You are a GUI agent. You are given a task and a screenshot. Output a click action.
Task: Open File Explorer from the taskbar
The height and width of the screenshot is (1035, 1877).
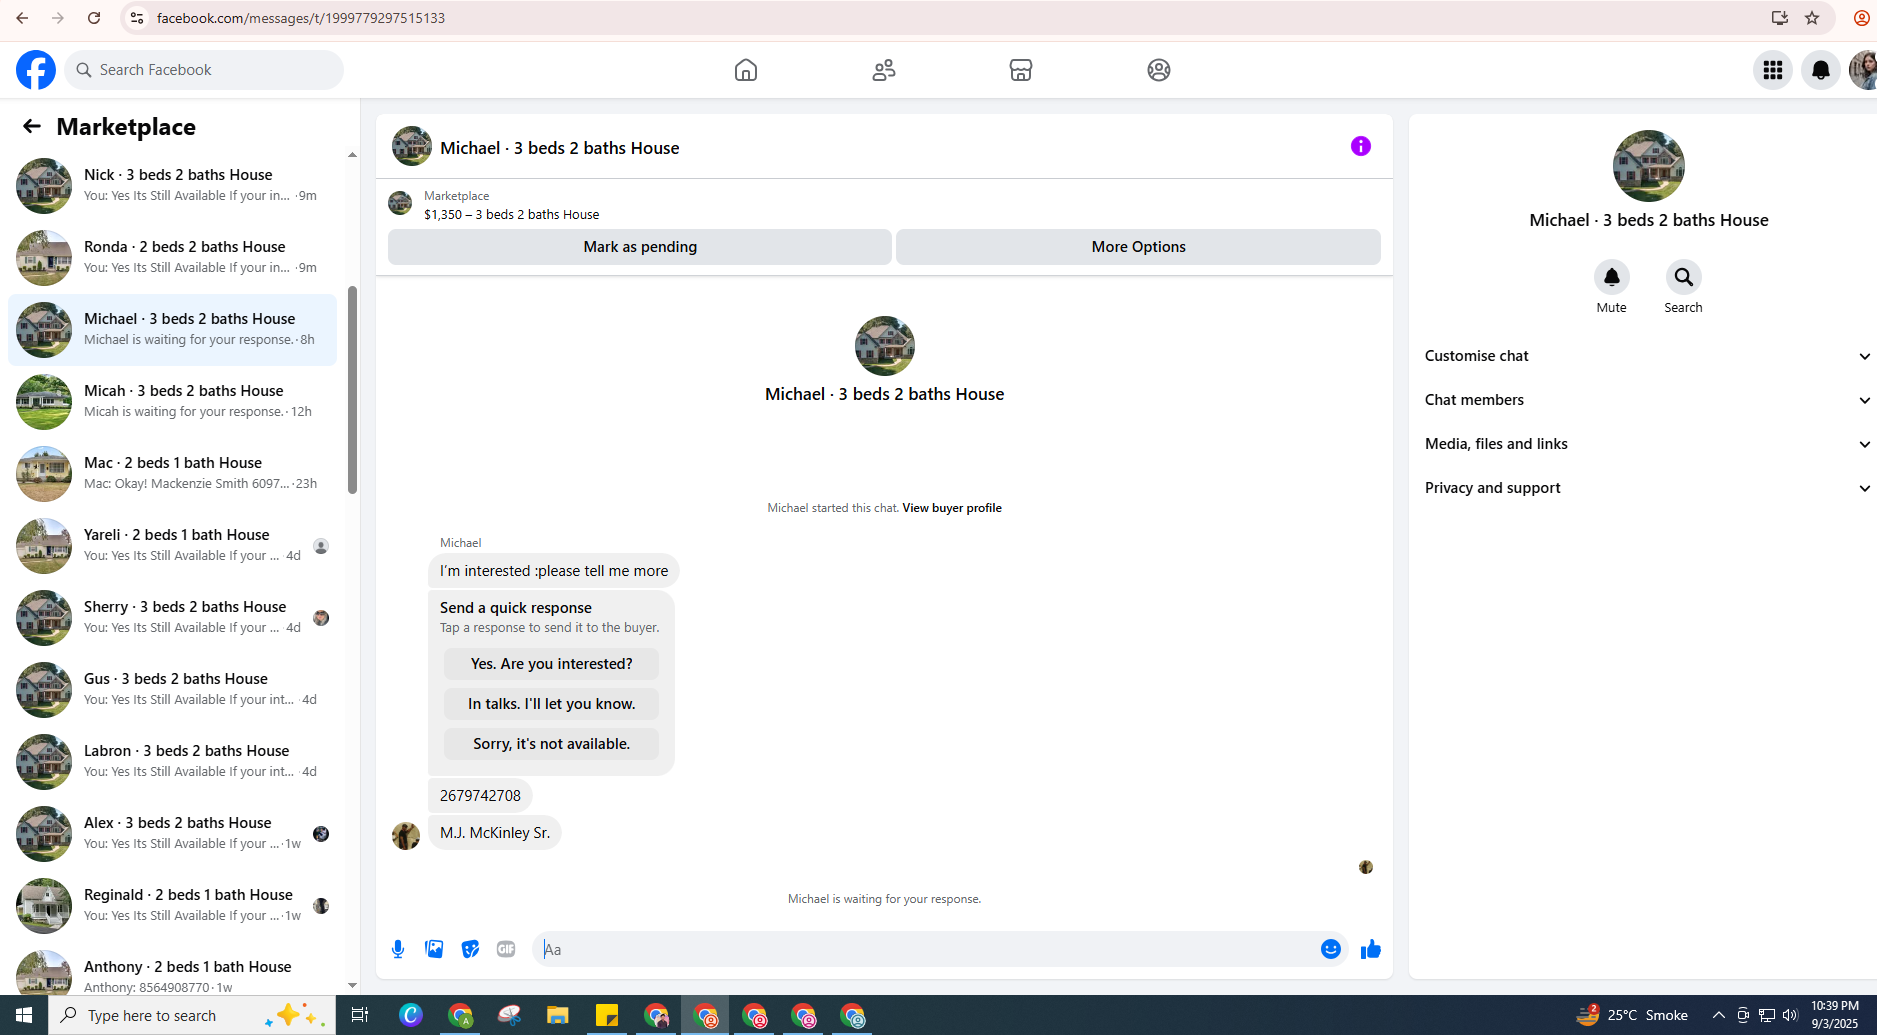[x=558, y=1015]
